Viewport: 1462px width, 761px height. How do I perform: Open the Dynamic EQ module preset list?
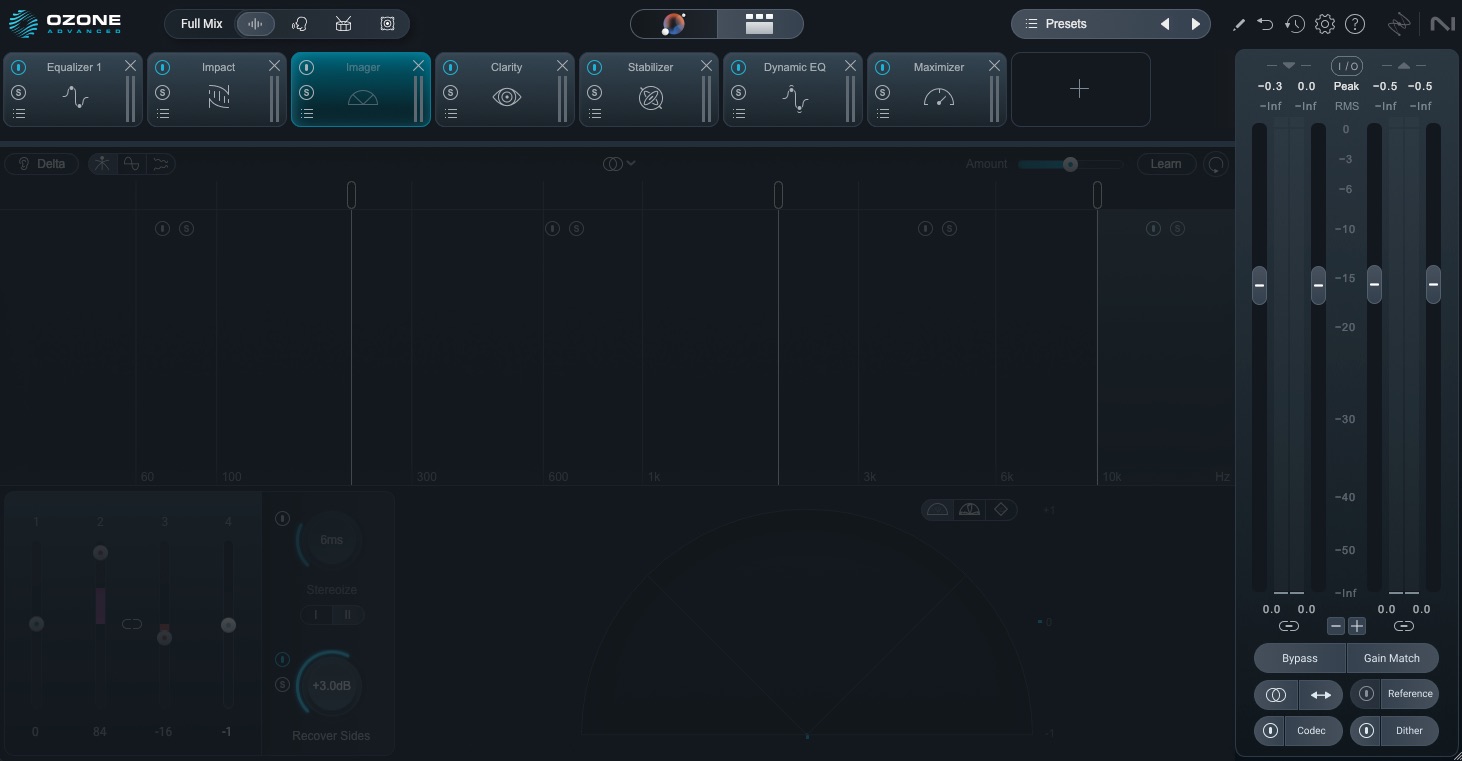point(739,114)
